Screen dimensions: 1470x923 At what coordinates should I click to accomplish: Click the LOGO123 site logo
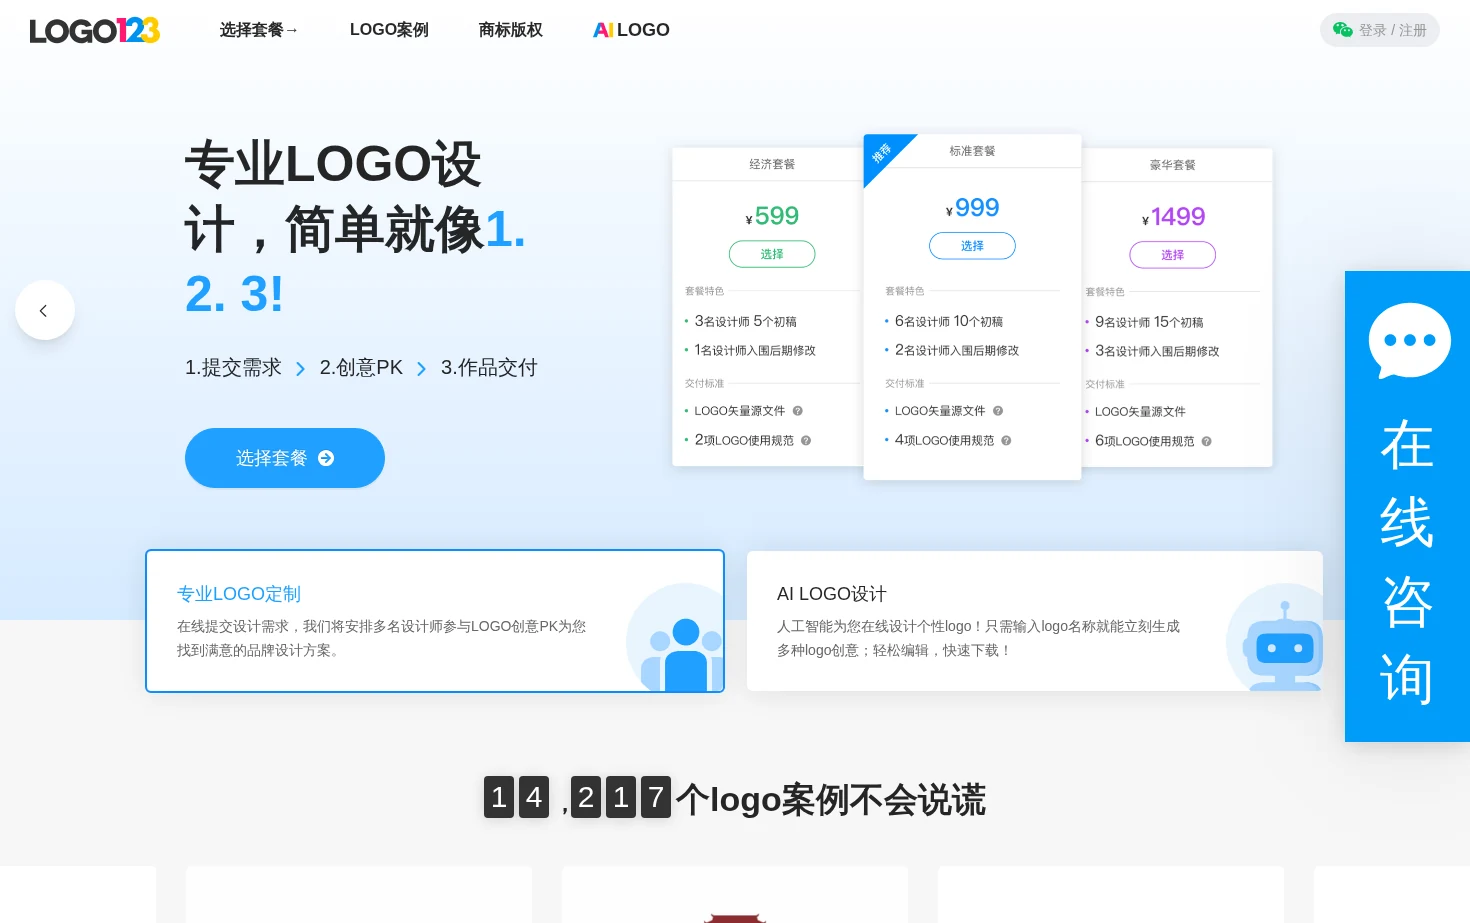click(x=95, y=30)
